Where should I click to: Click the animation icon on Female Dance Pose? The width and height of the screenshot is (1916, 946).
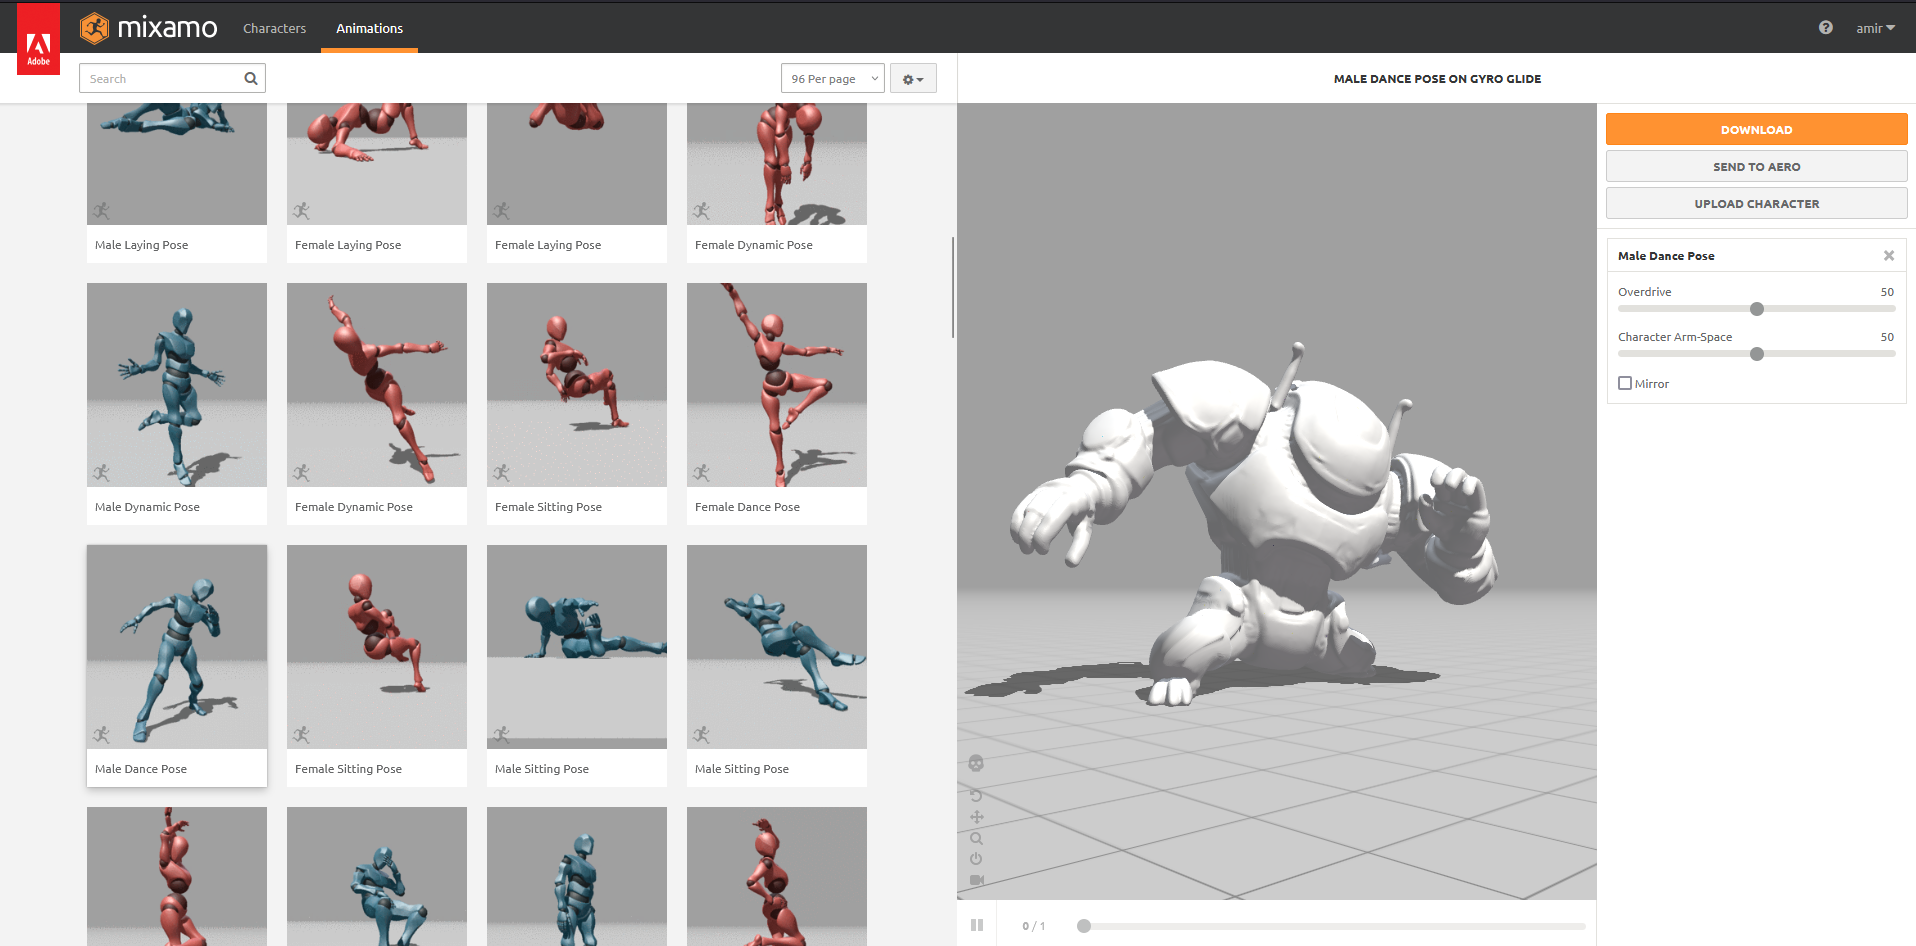702,473
